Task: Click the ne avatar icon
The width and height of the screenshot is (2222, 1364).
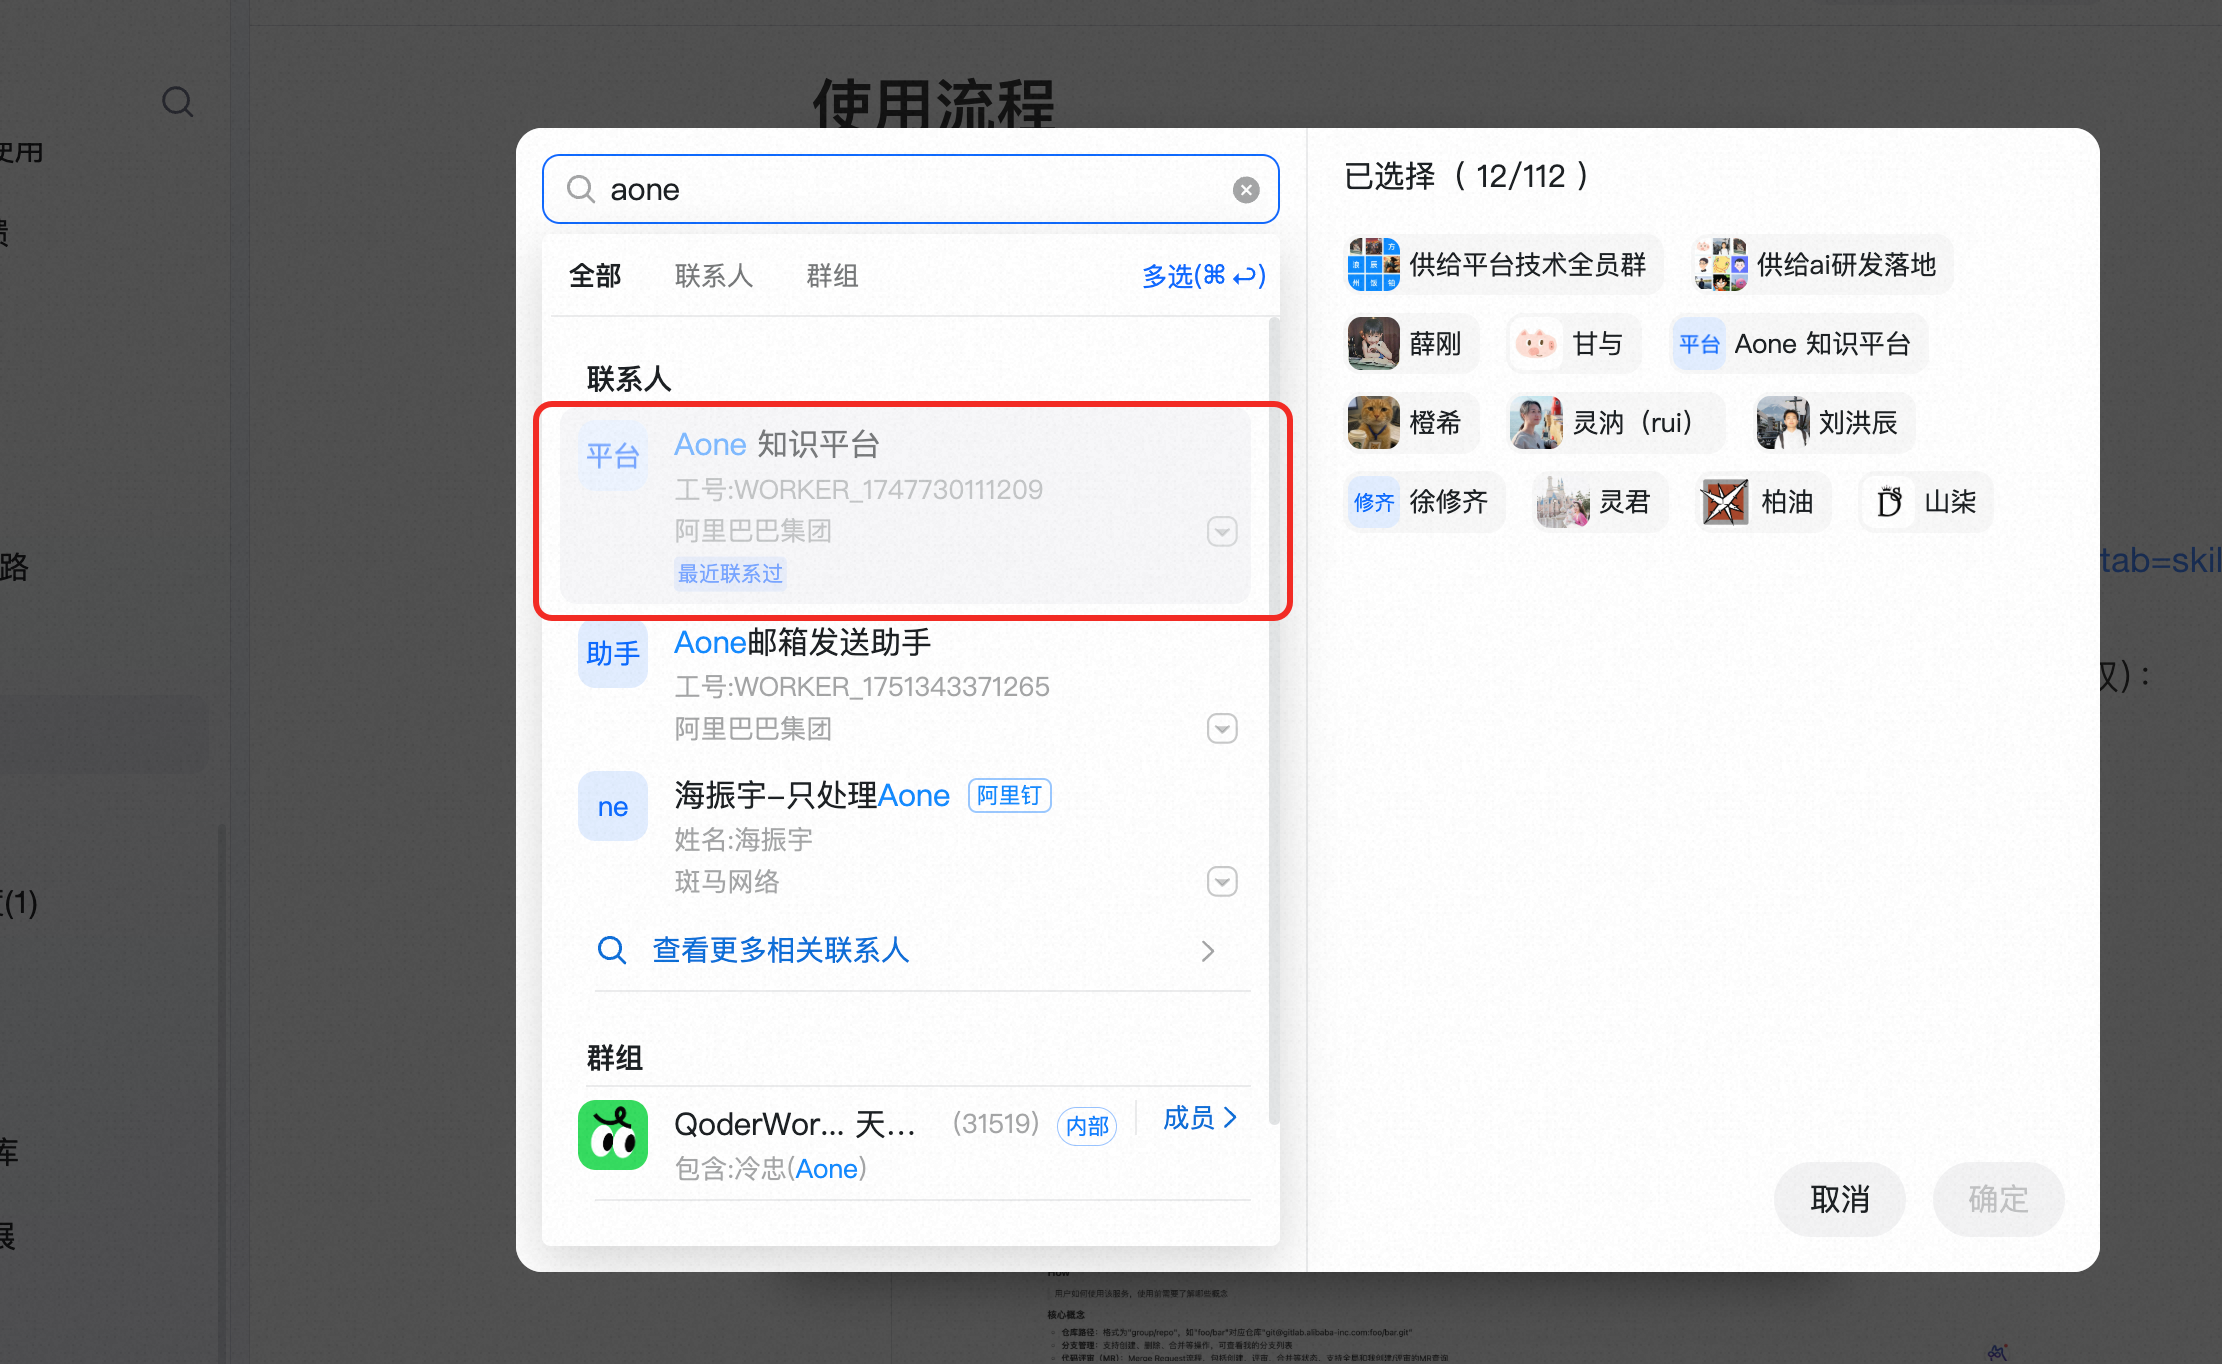Action: (x=613, y=806)
